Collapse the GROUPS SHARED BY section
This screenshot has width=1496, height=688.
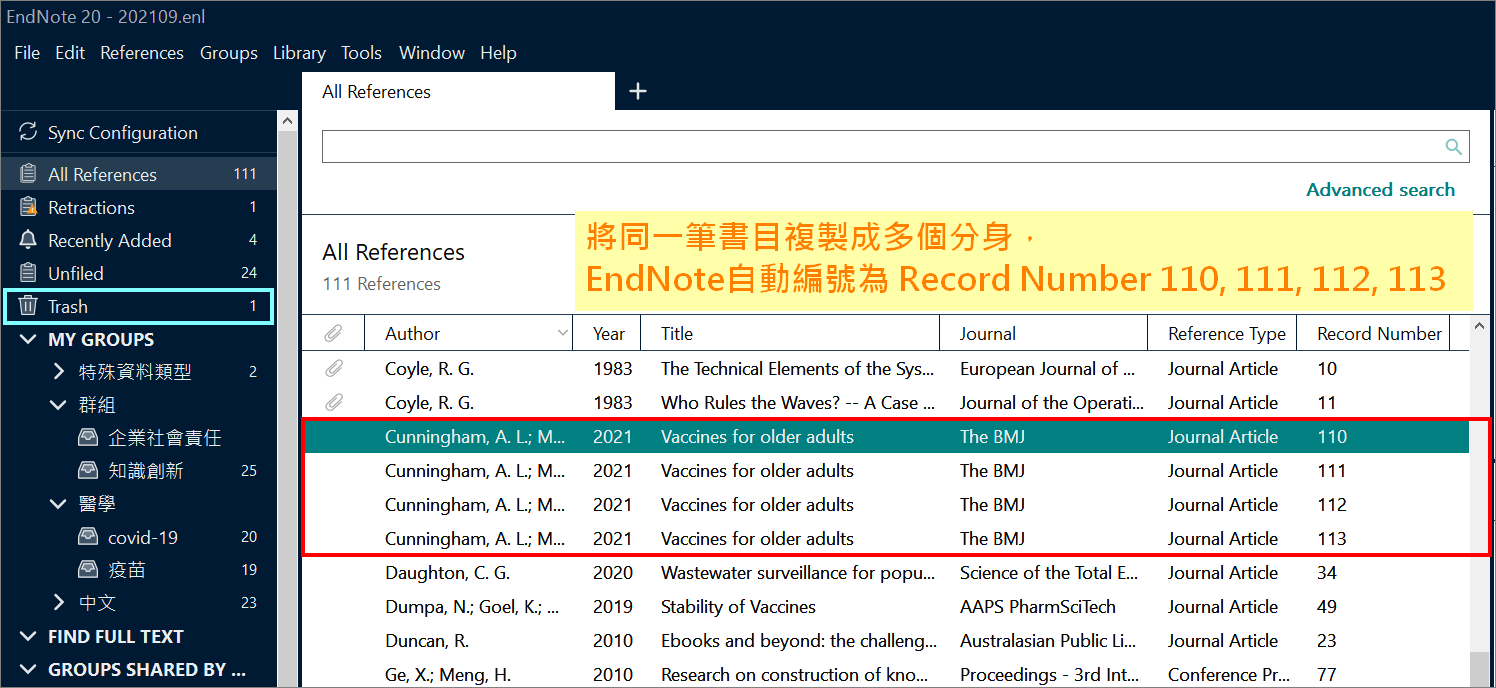(x=27, y=670)
